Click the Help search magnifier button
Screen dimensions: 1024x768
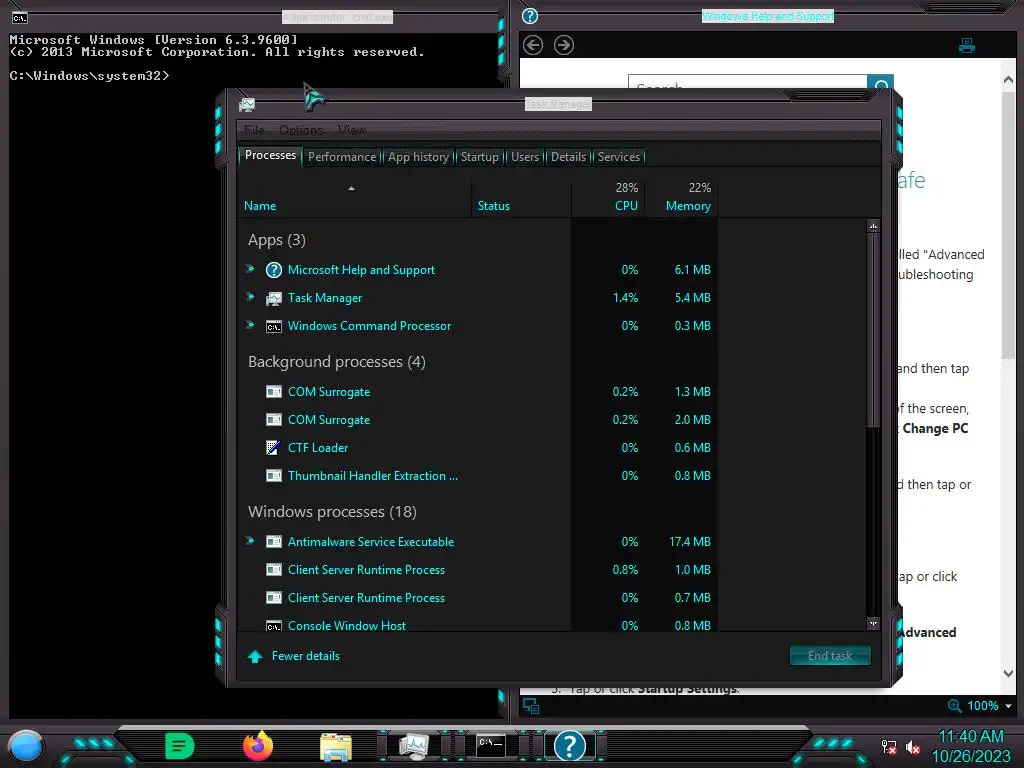(880, 84)
